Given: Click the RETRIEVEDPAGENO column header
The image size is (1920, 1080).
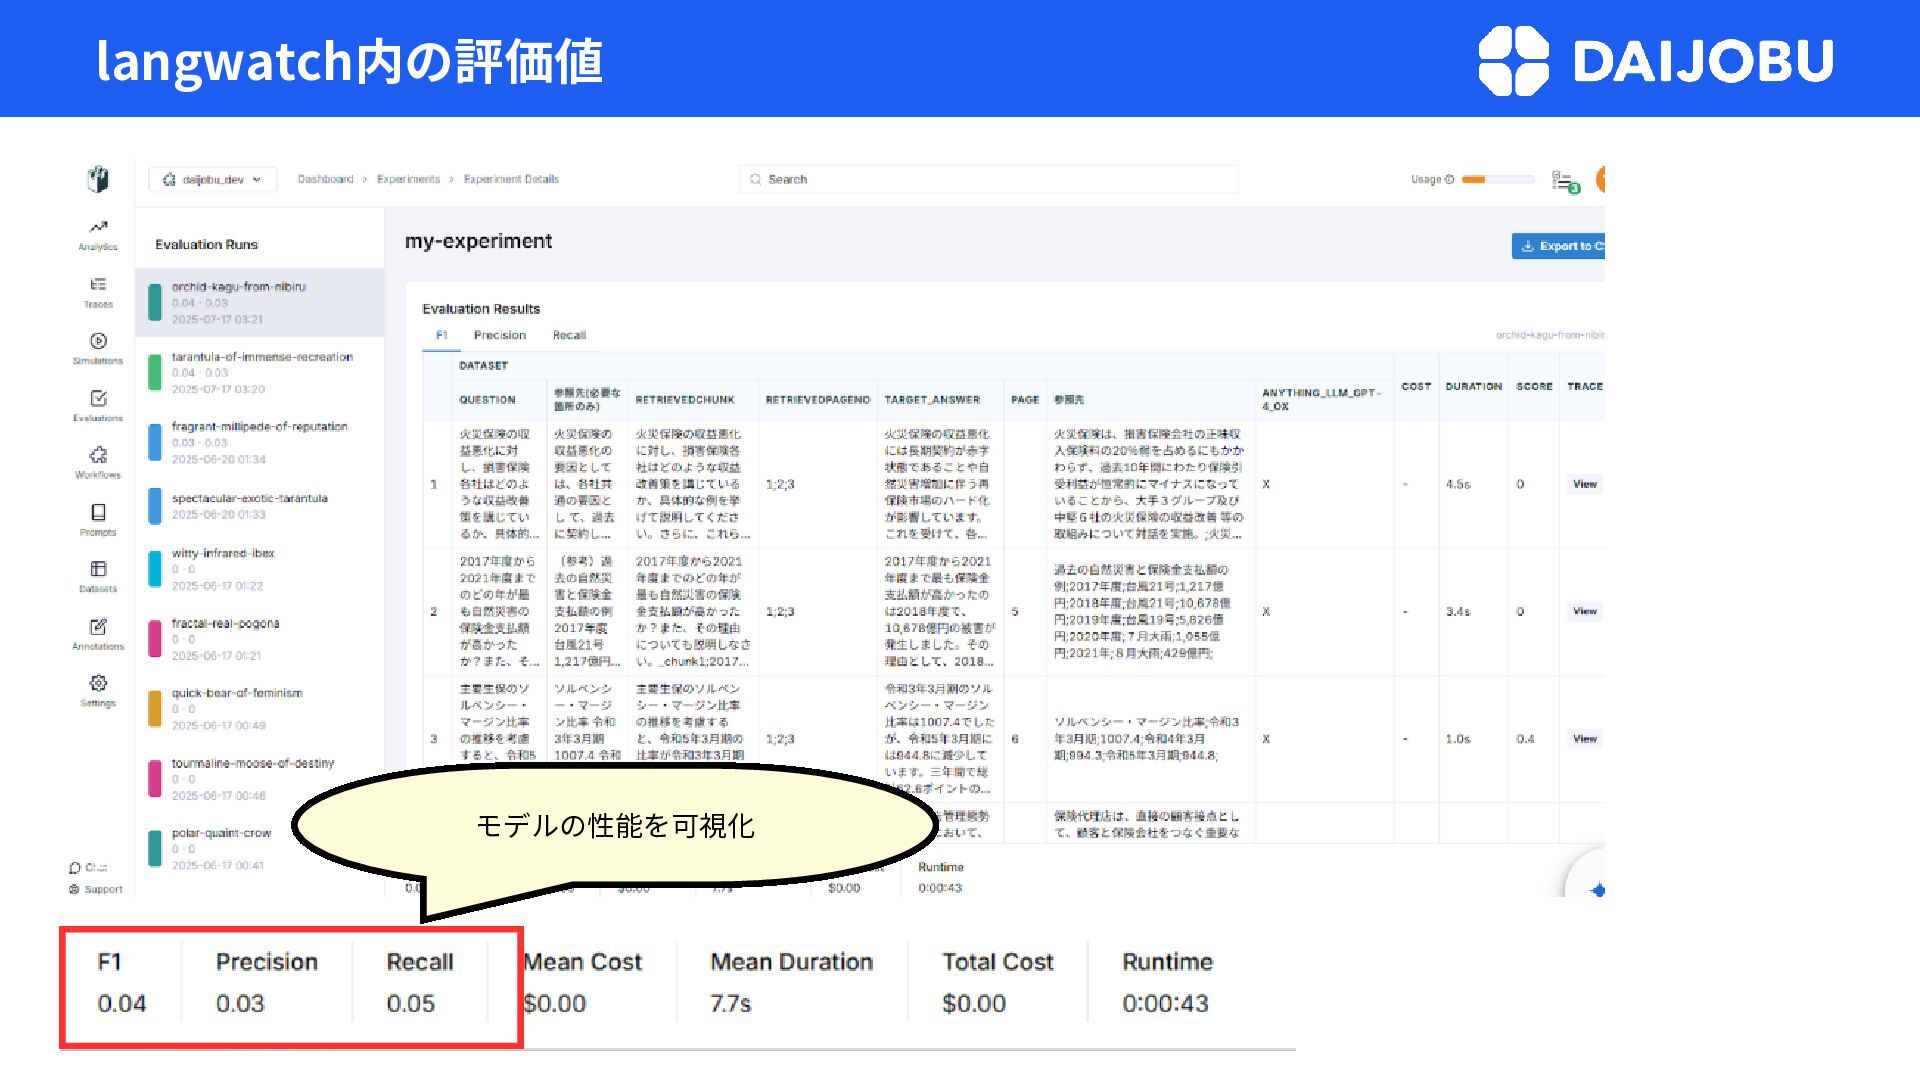Looking at the screenshot, I should point(817,400).
